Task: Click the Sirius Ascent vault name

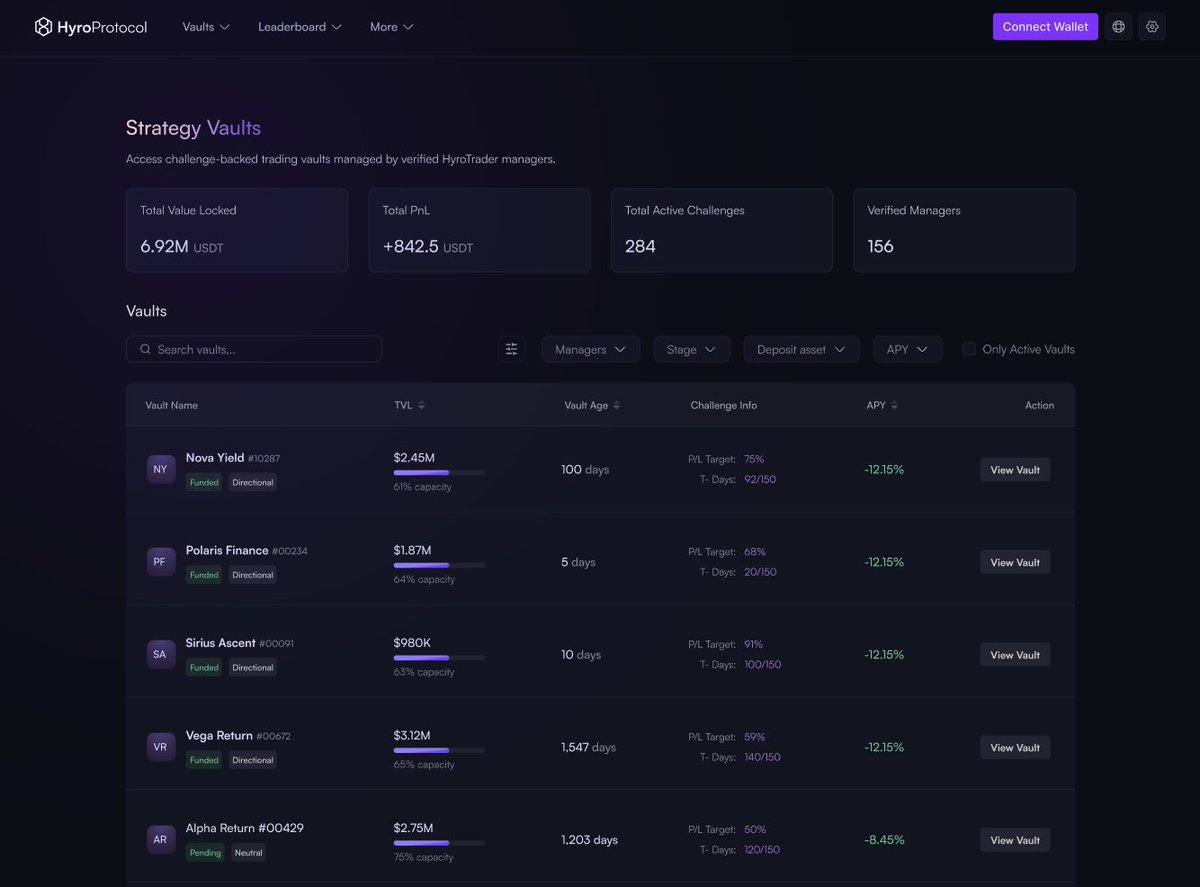Action: coord(221,643)
